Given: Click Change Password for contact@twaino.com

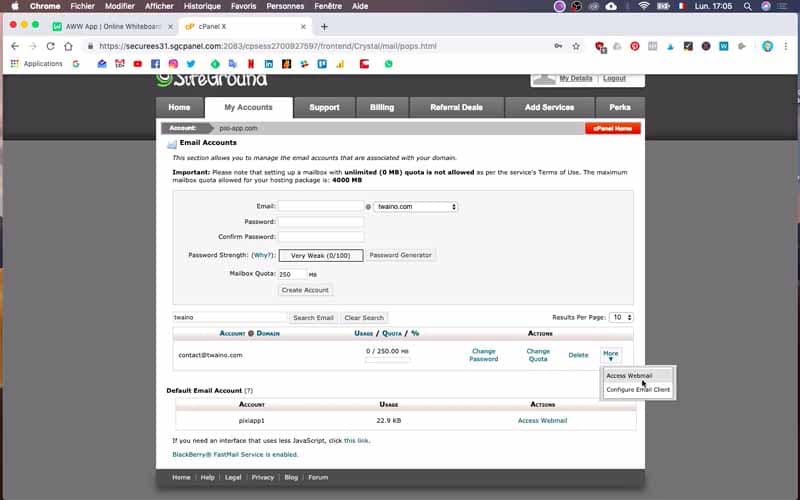Looking at the screenshot, I should tap(484, 355).
